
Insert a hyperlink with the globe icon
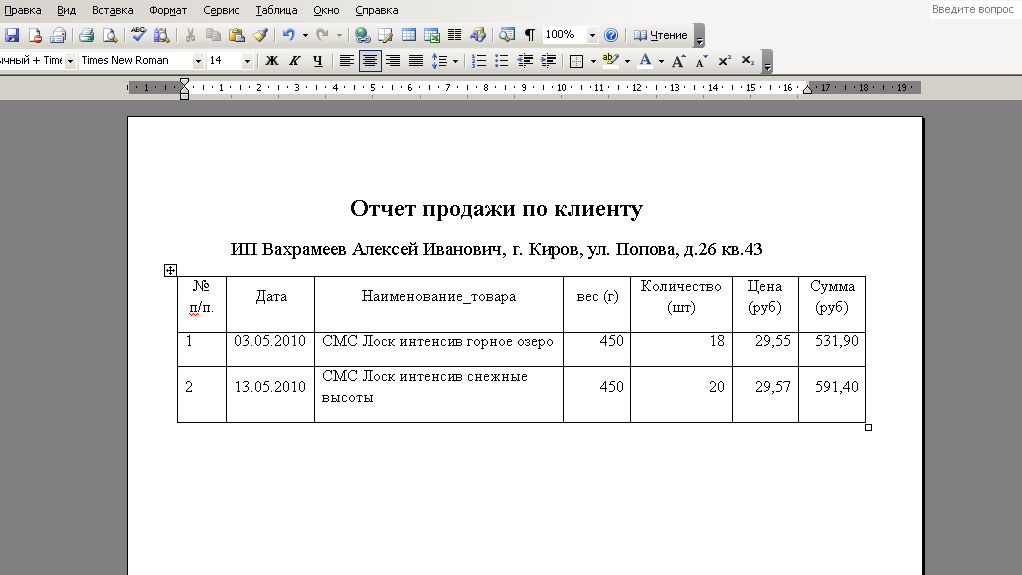[x=362, y=35]
